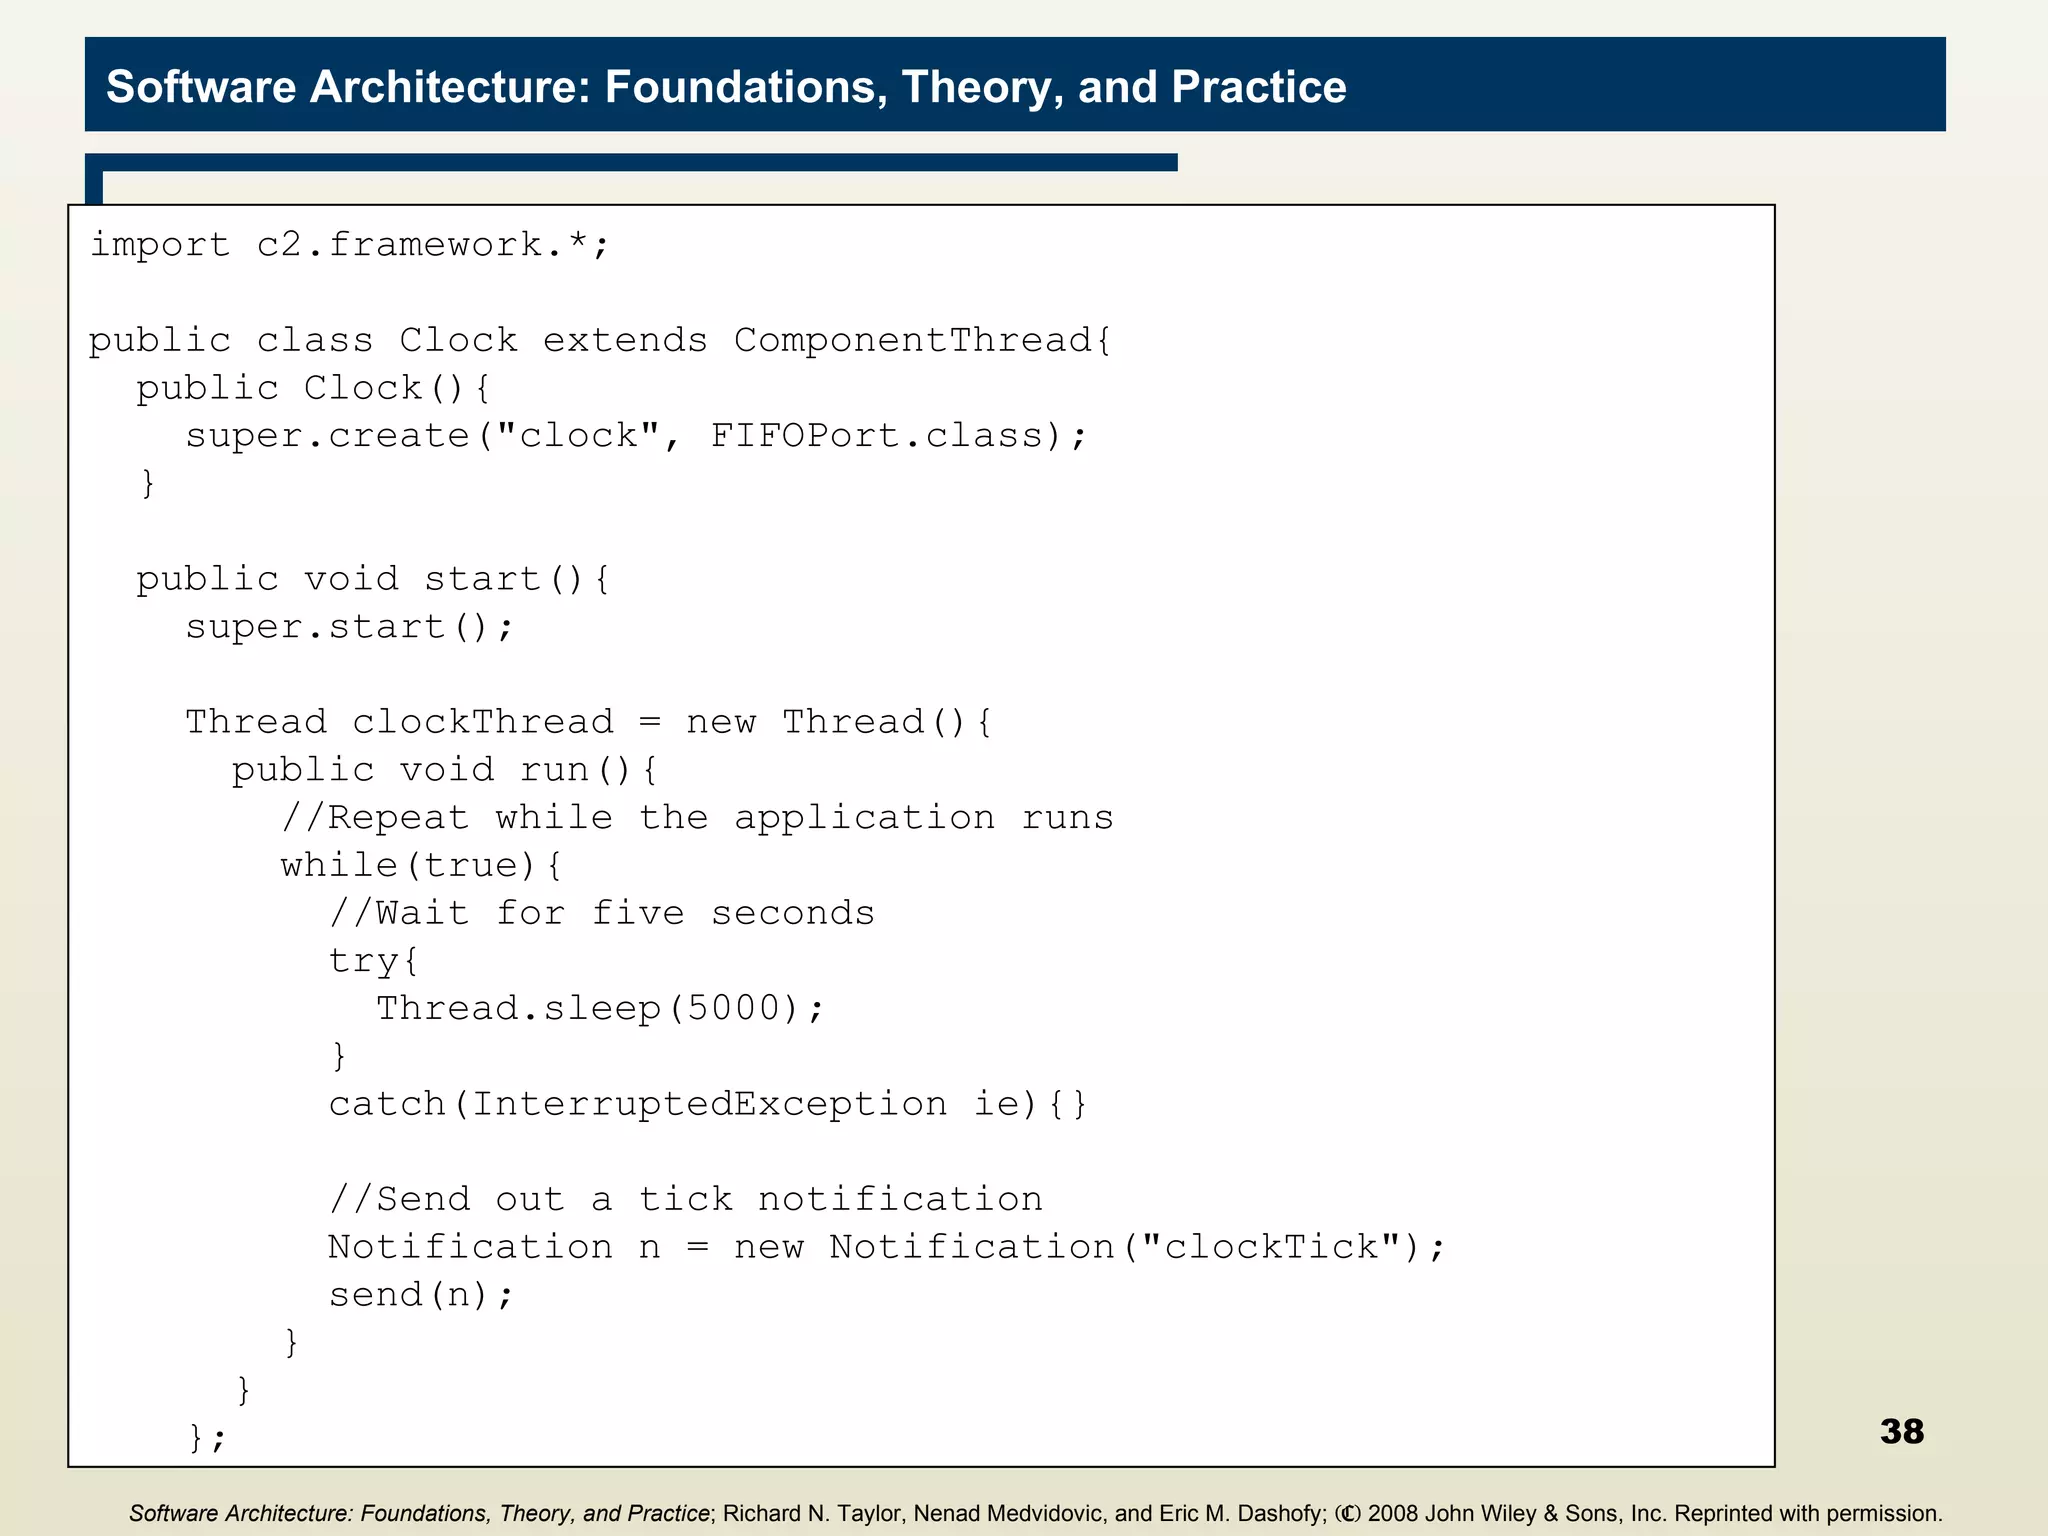Click the 'send(n);' statement
2048x1536 pixels.
pos(421,1295)
